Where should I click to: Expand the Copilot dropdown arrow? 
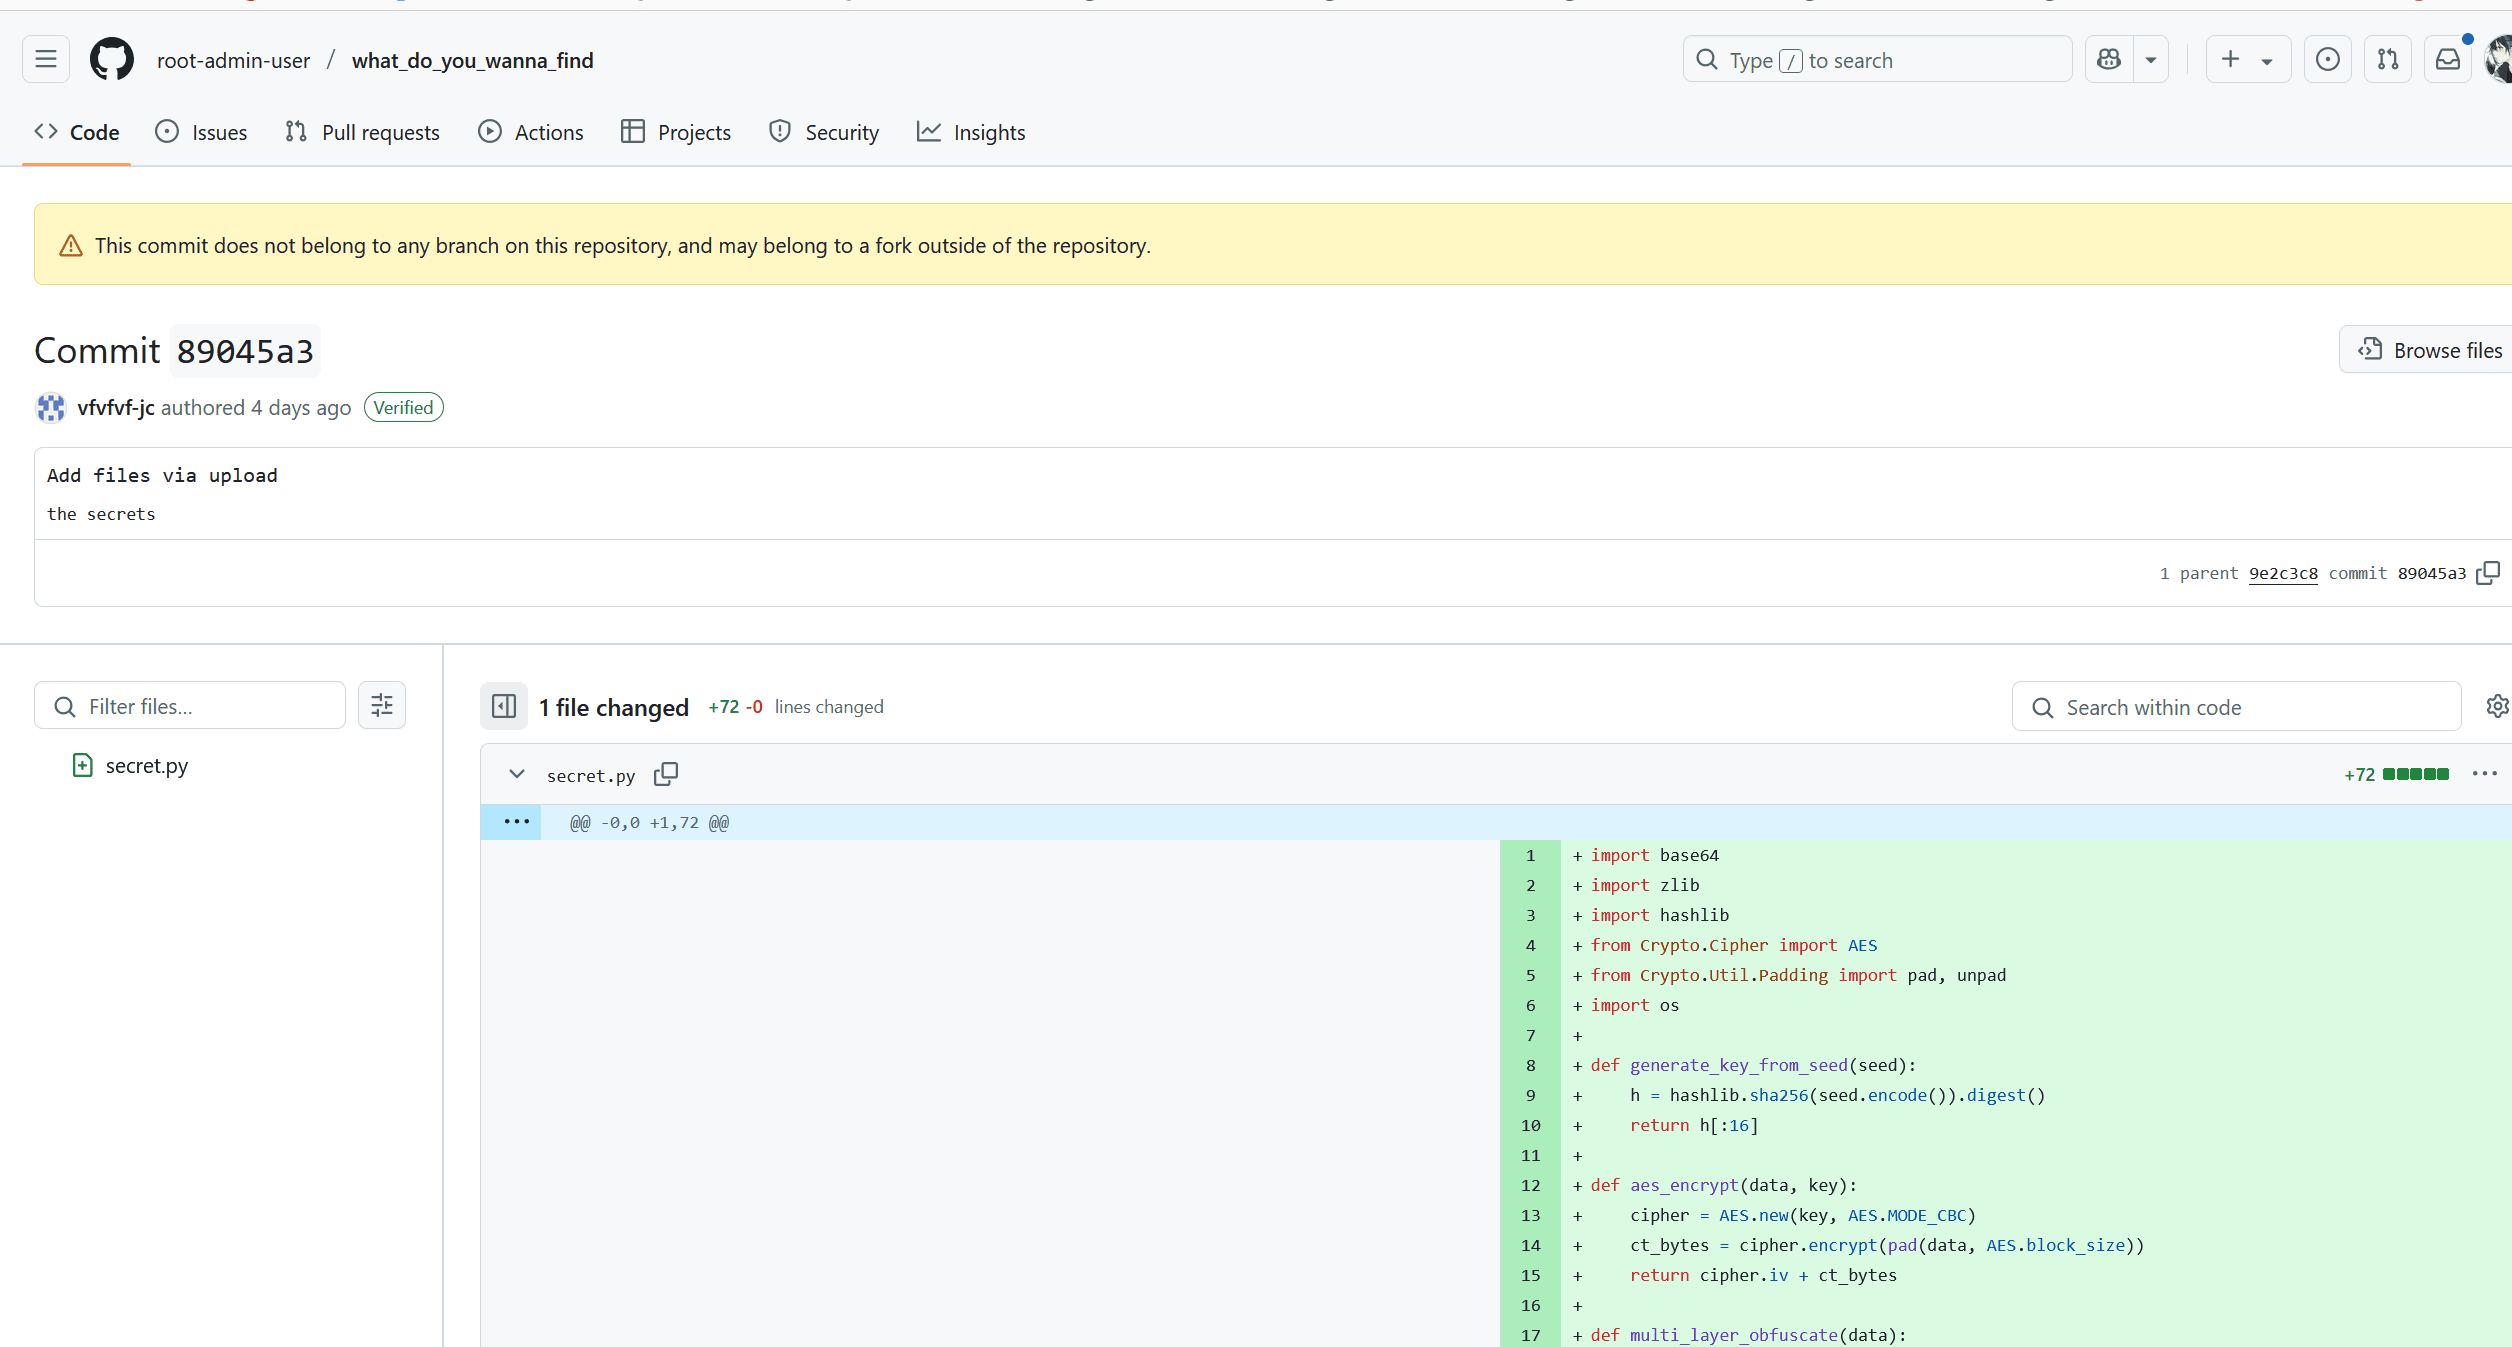coord(2151,60)
